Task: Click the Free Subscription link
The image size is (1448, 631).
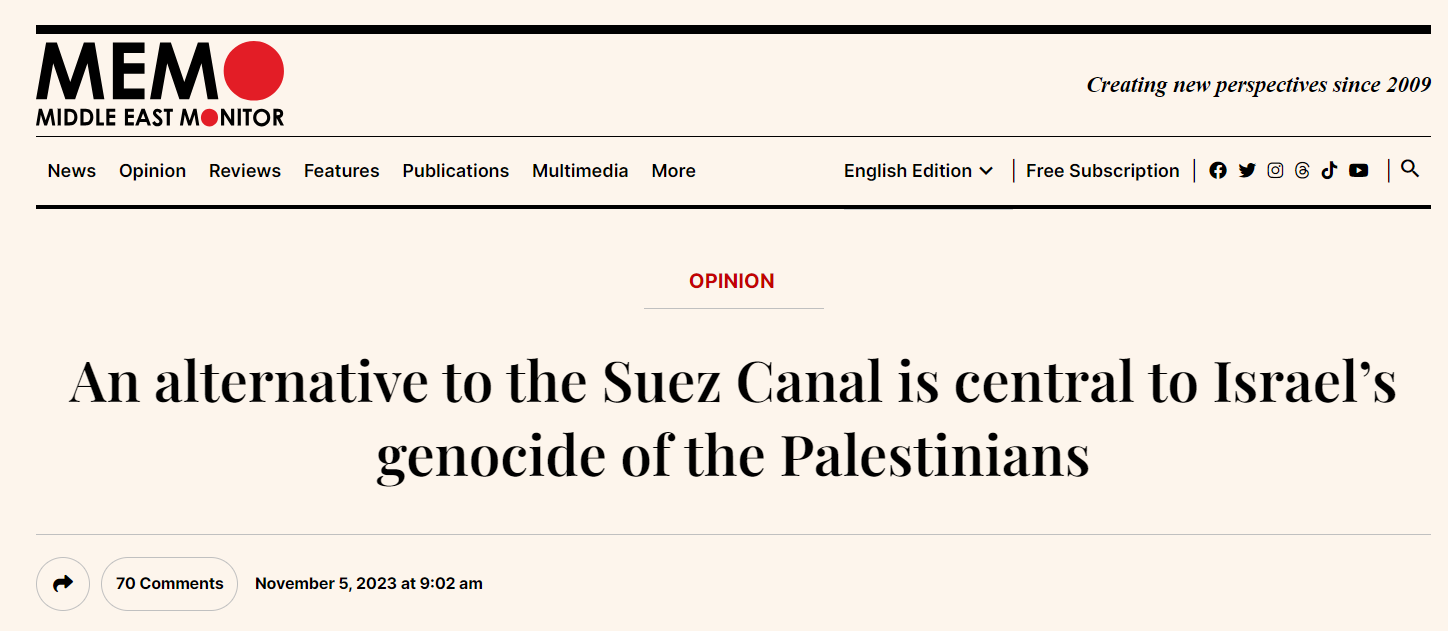Action: coord(1103,171)
